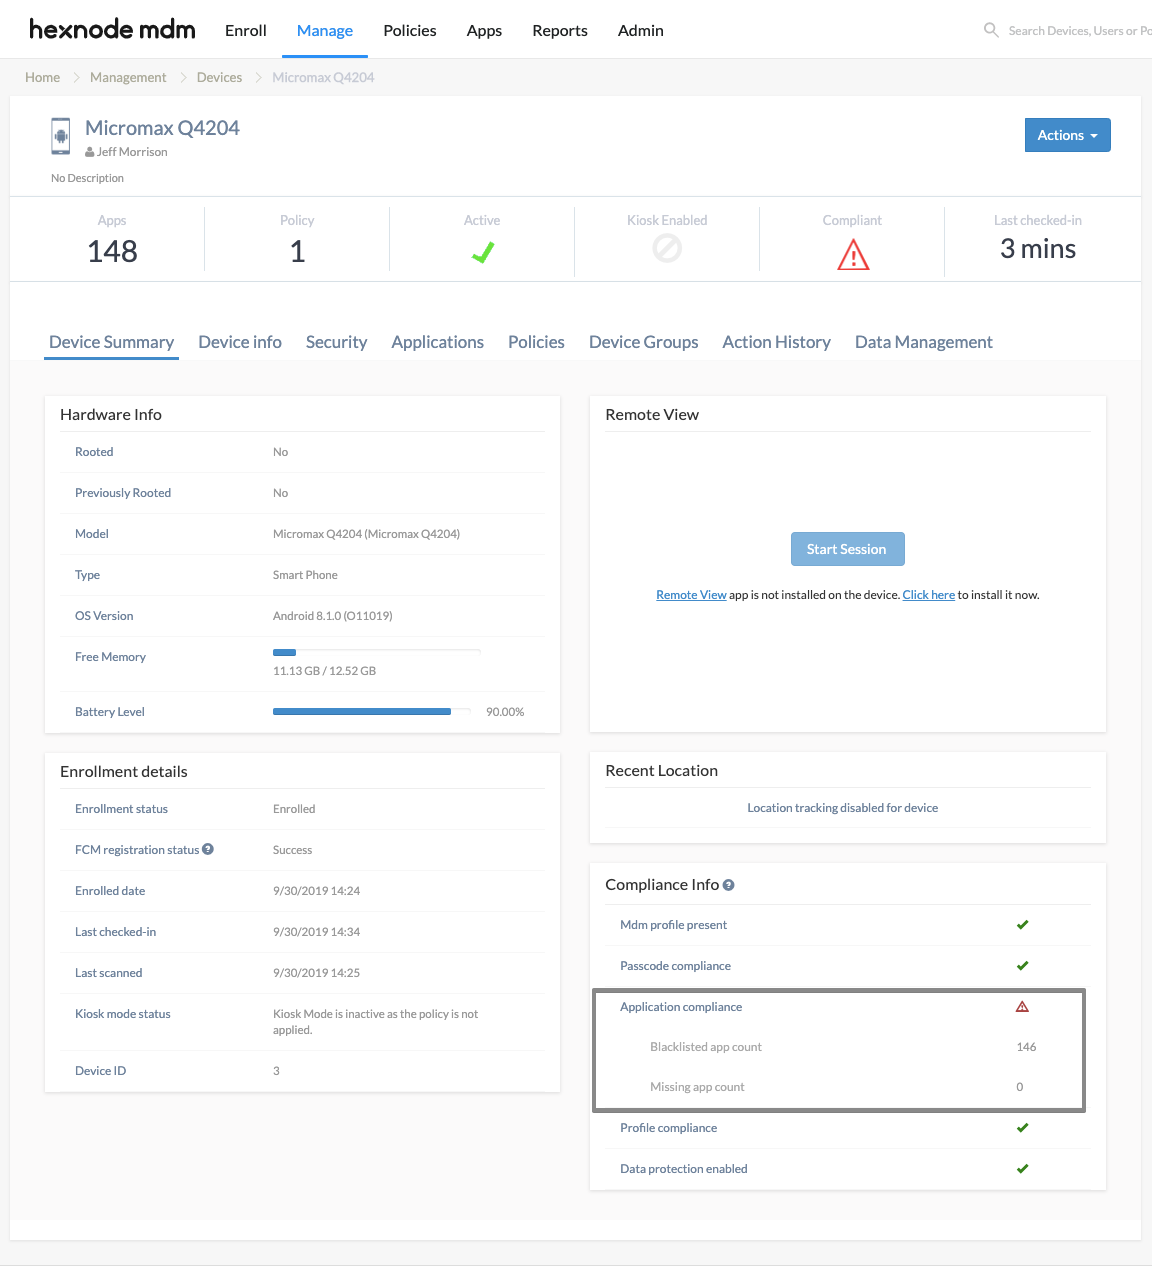Follow the Remote View link
Screen dimensions: 1152x1266
click(x=691, y=595)
